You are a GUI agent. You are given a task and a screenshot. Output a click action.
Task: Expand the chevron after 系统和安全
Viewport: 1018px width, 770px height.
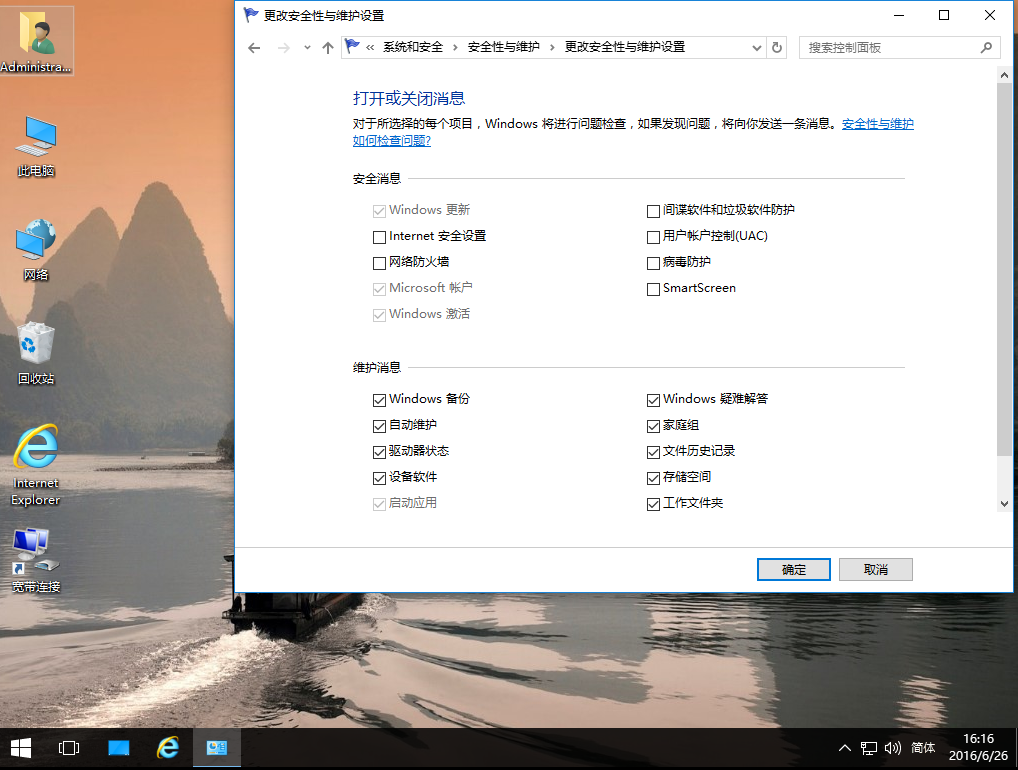(455, 47)
